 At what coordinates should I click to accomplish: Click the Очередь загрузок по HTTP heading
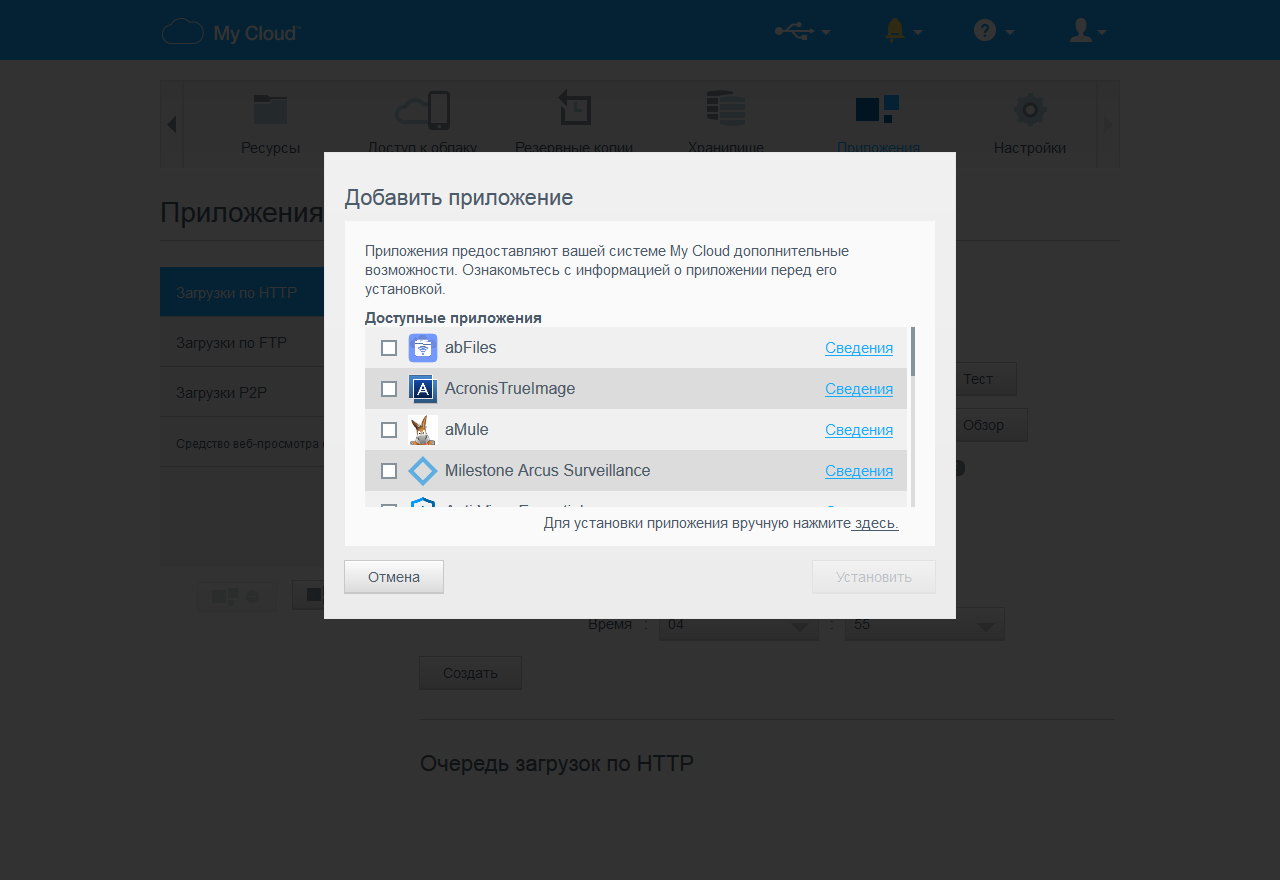tap(557, 763)
